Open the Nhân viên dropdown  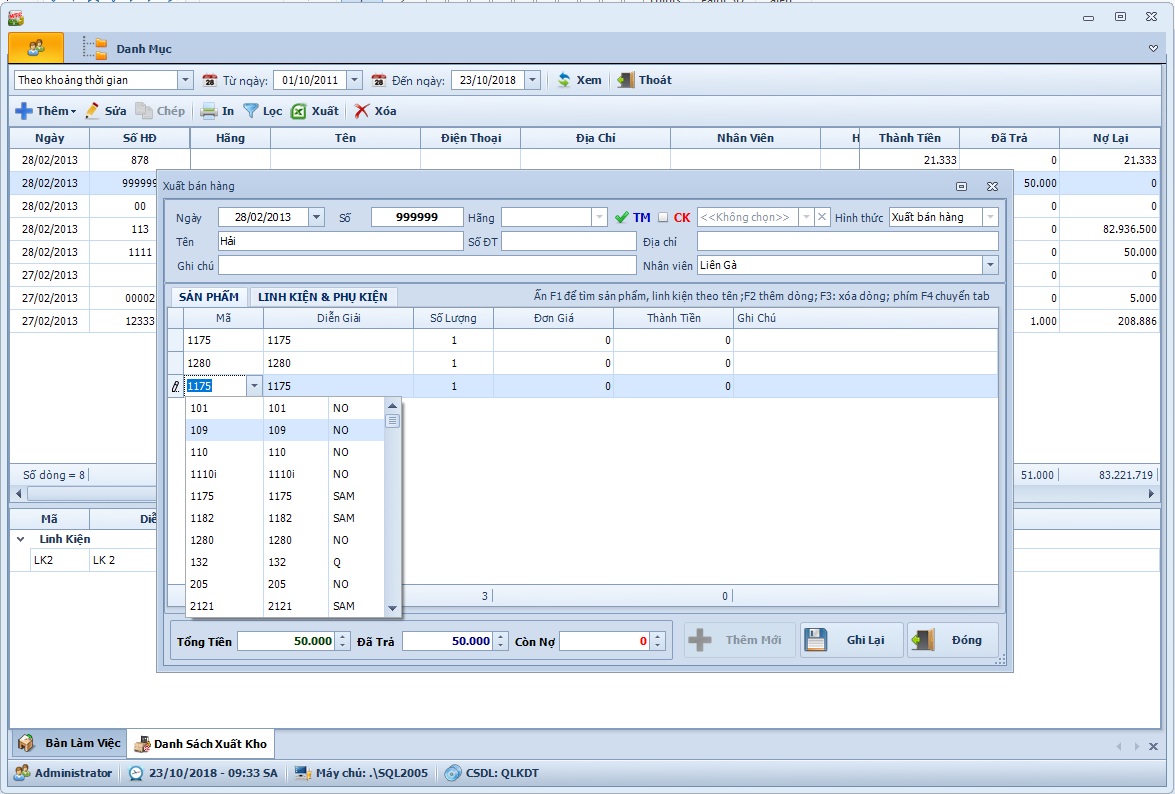990,265
